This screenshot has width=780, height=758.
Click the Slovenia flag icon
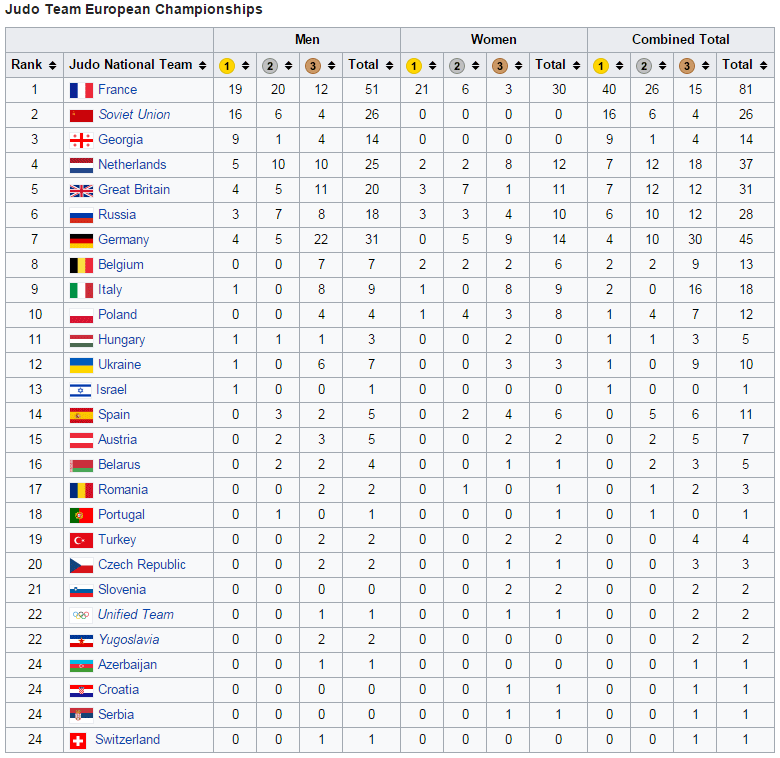(81, 590)
